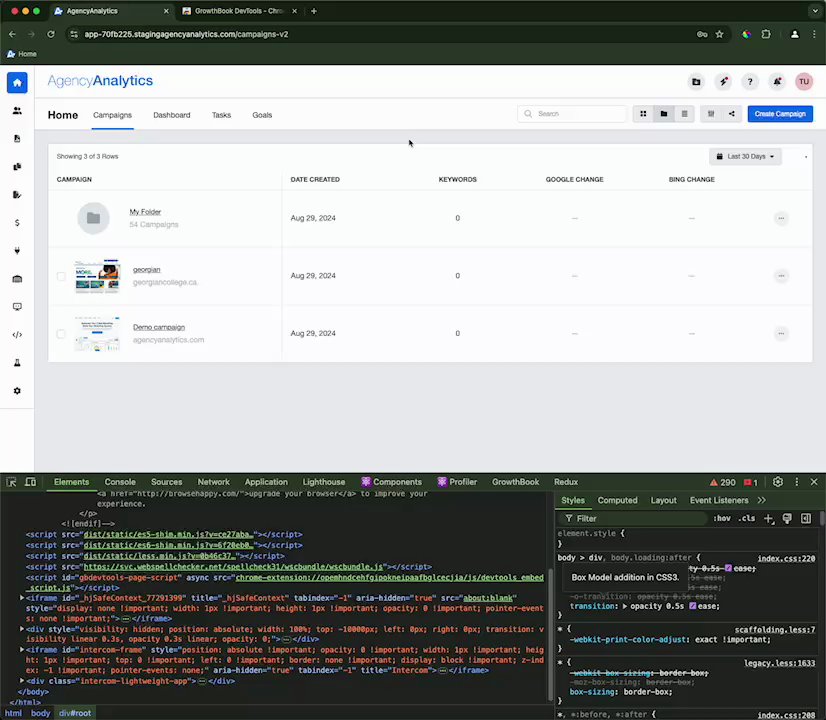Viewport: 826px width, 720px height.
Task: Open the three-dot menu for Demo campaign row
Action: click(x=781, y=333)
